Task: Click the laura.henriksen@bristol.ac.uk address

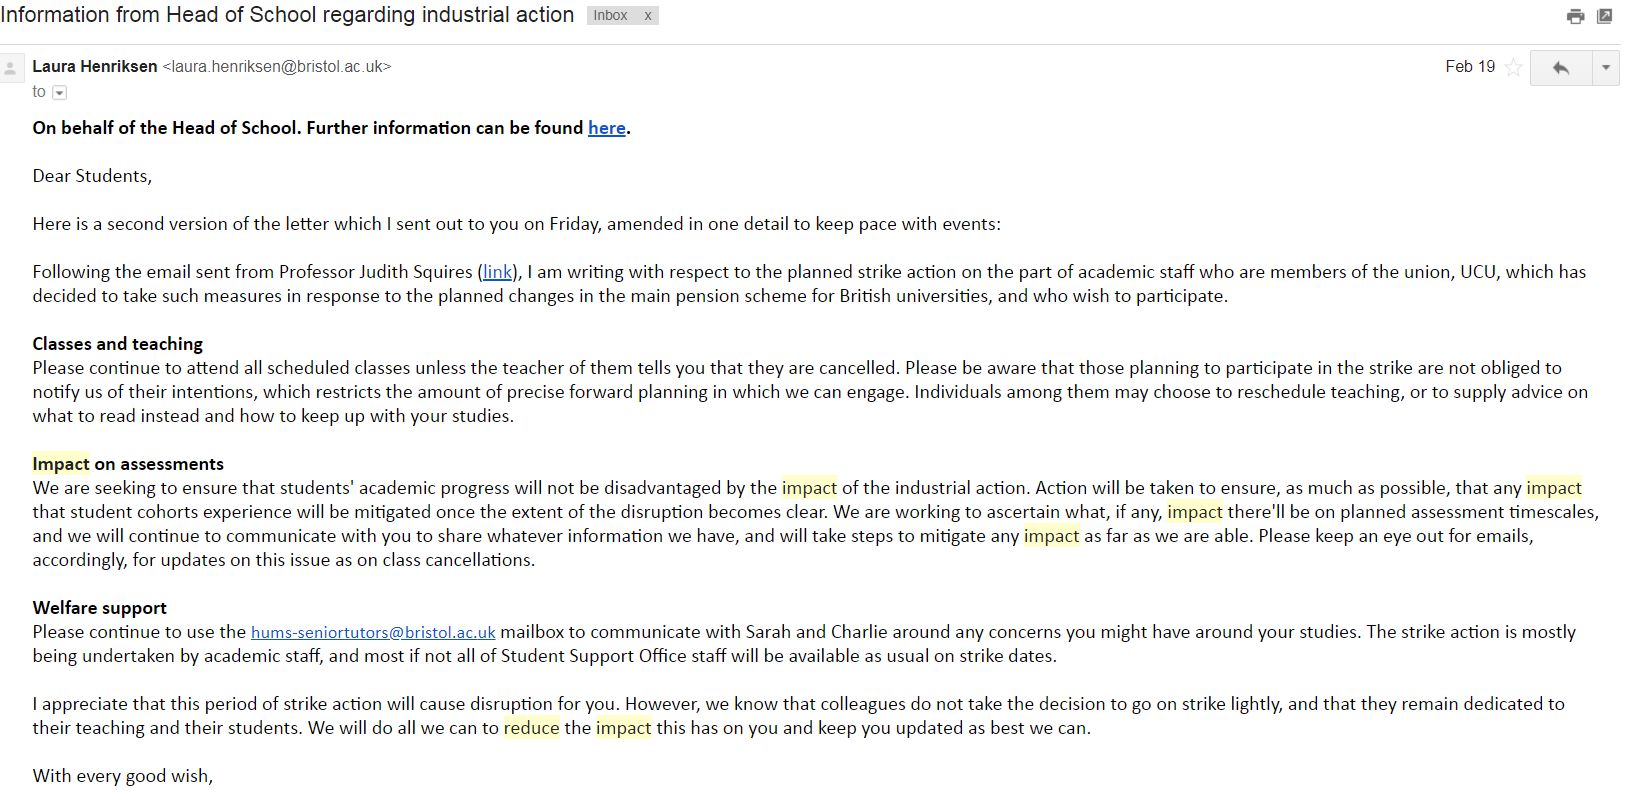Action: point(277,67)
